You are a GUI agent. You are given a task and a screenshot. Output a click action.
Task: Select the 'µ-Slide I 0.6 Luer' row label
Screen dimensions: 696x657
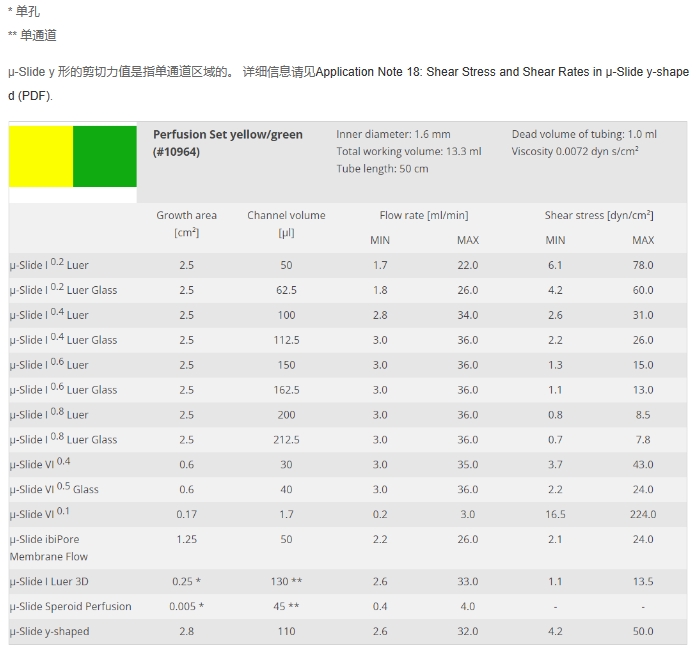click(49, 364)
